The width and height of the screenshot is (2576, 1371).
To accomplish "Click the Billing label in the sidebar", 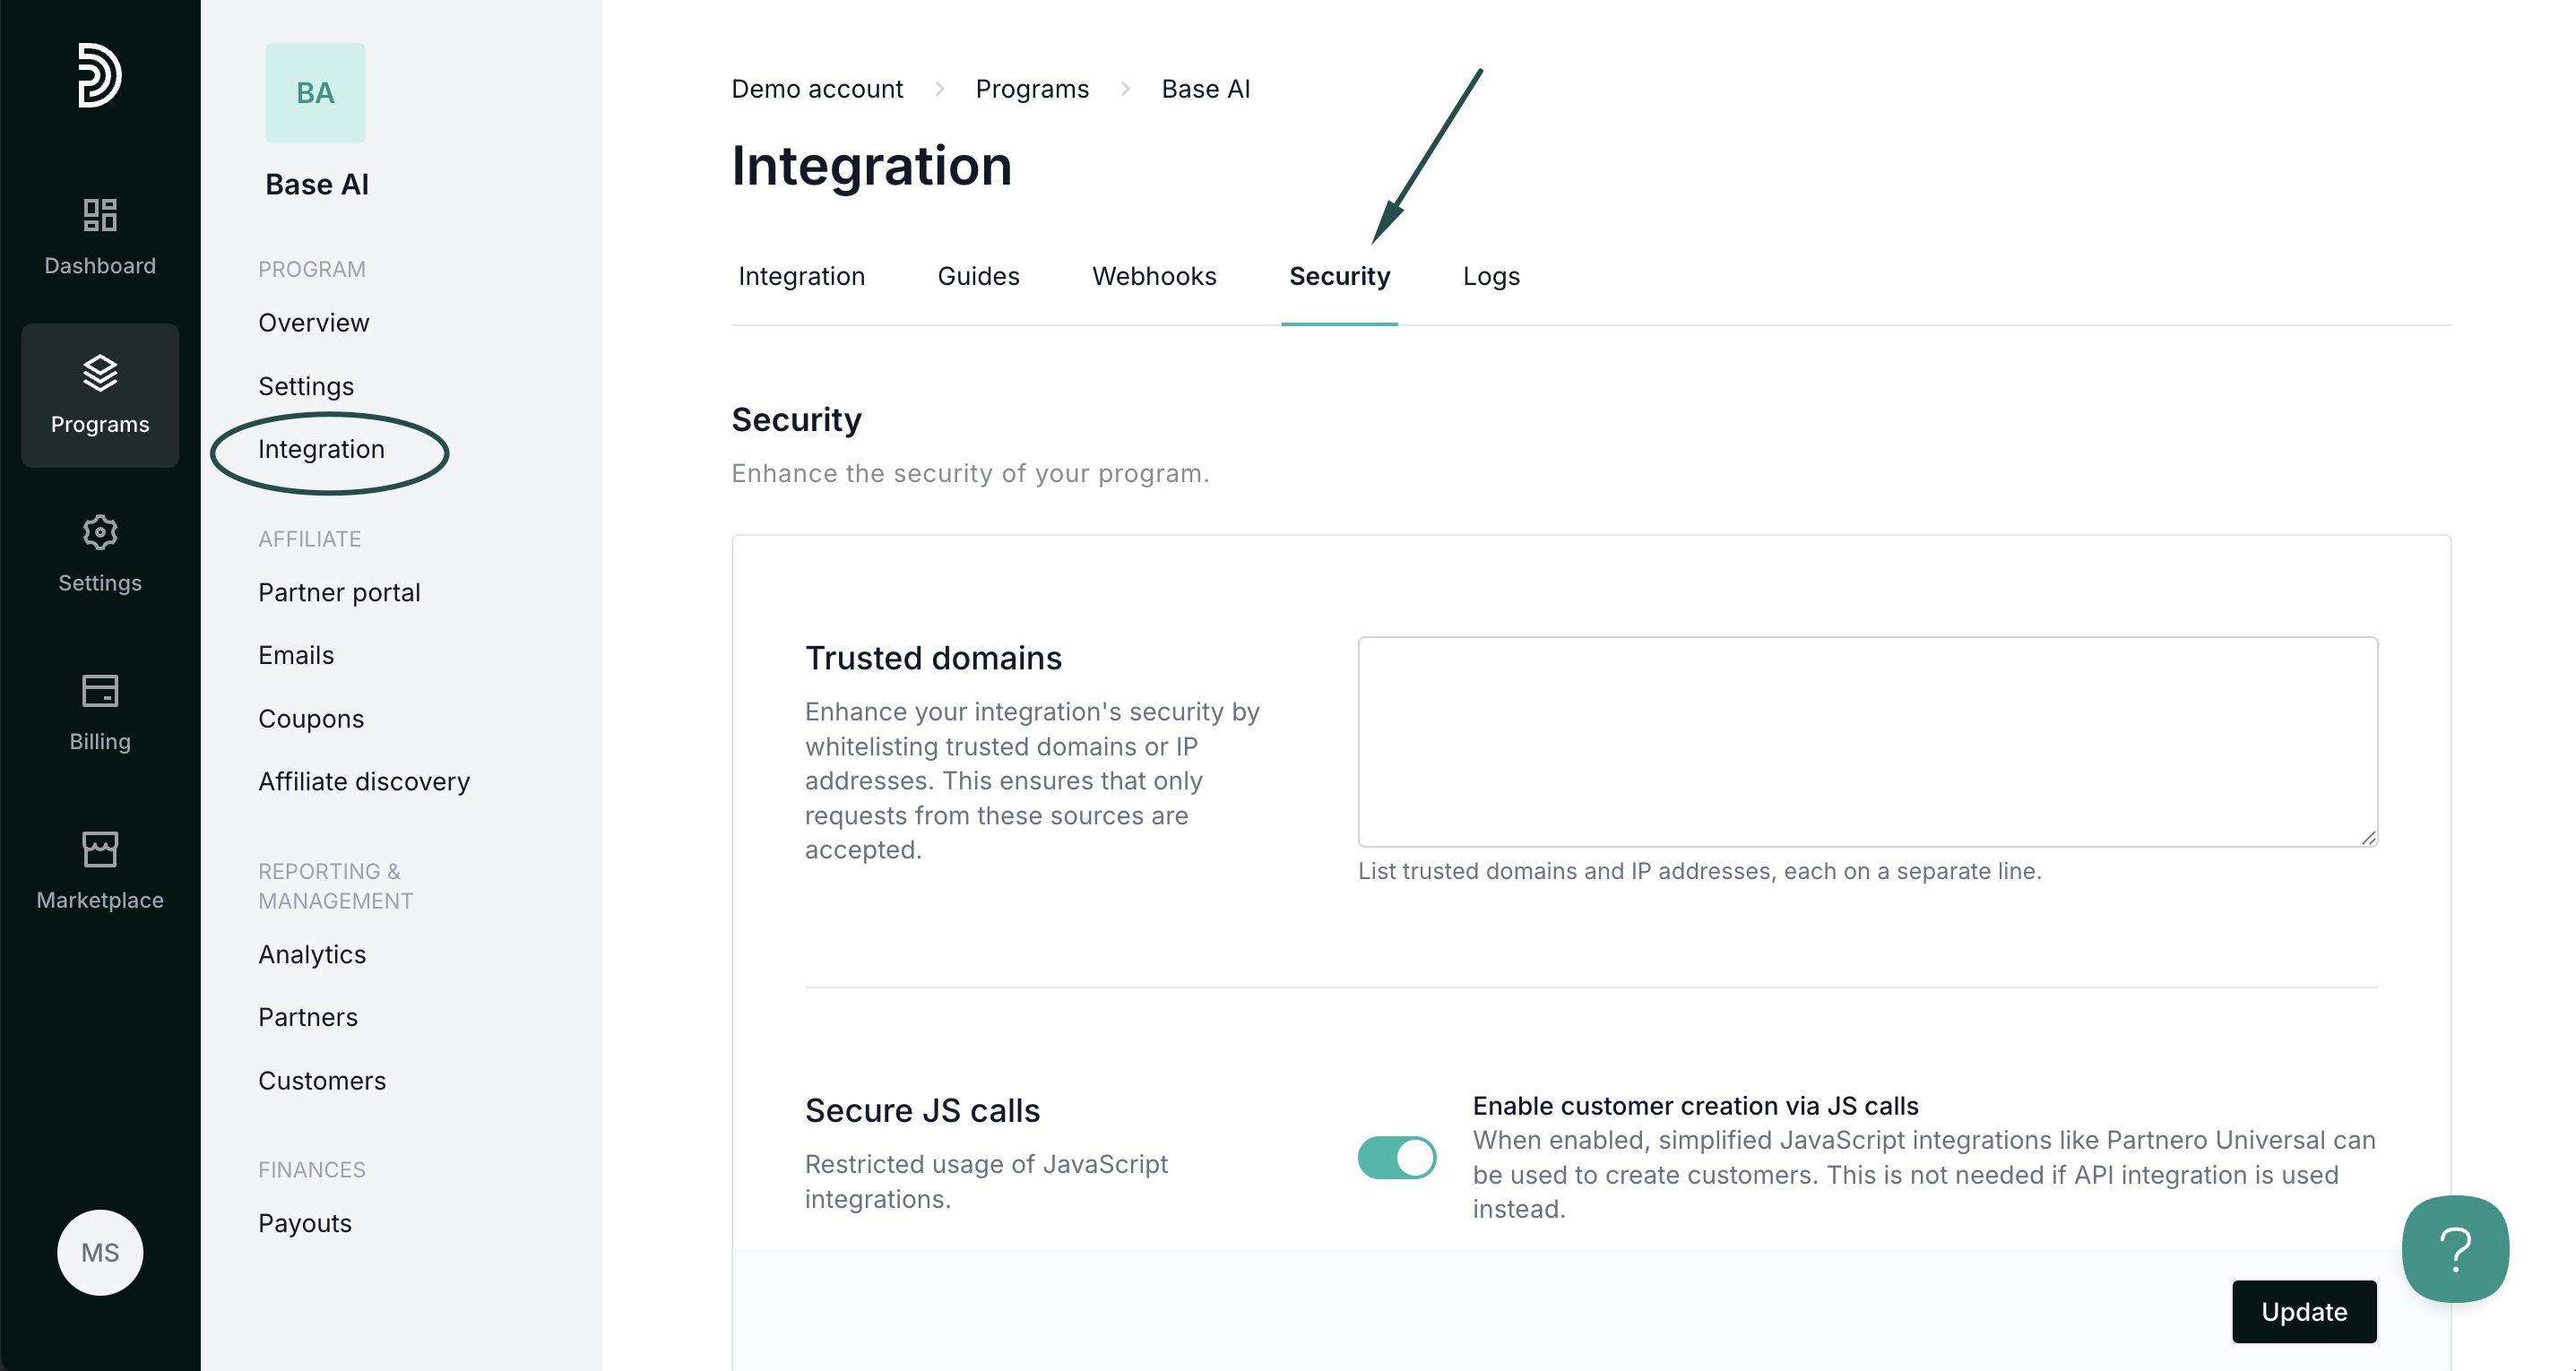I will (100, 741).
